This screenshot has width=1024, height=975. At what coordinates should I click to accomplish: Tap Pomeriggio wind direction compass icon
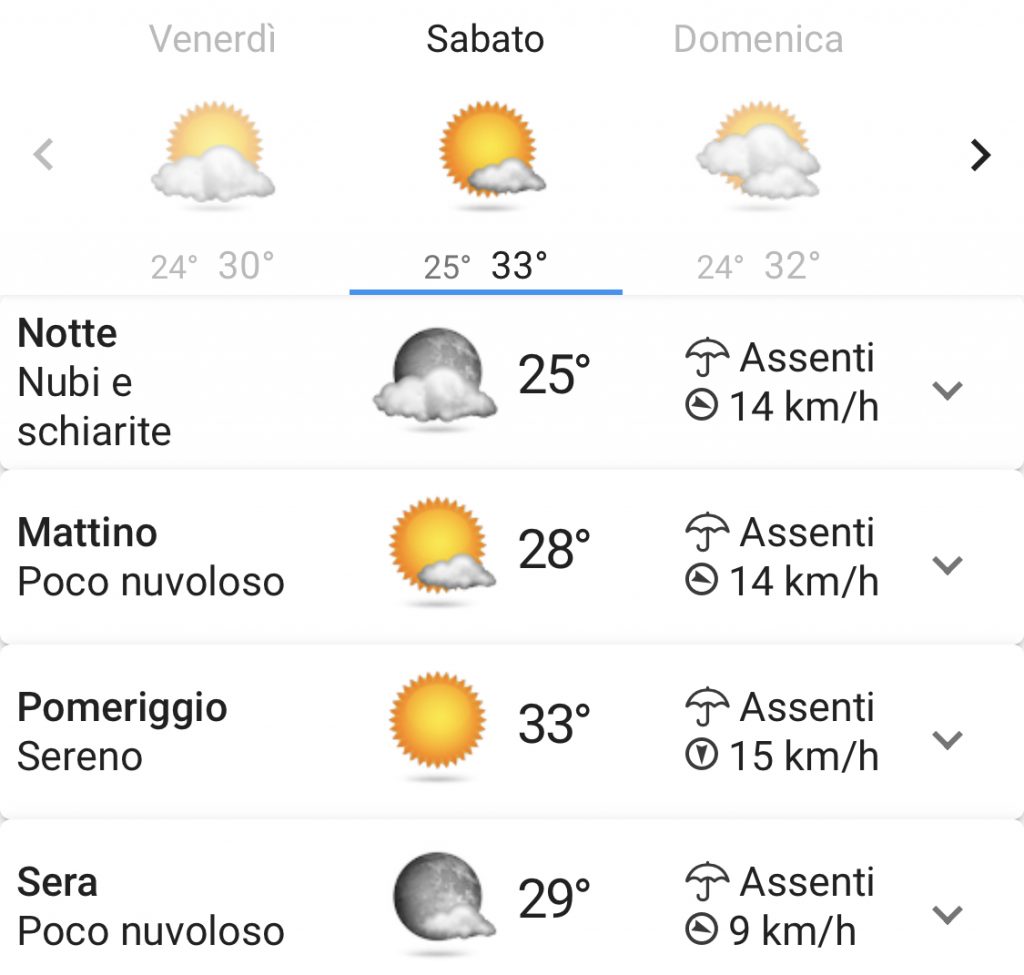702,755
